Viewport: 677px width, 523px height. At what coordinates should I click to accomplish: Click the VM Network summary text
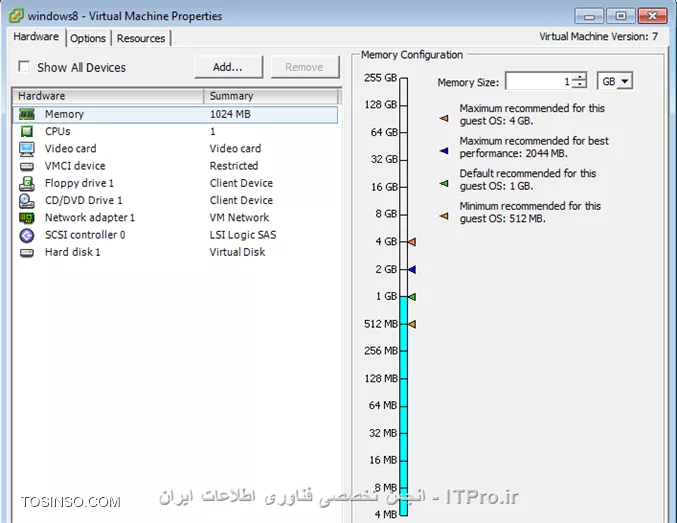pos(239,218)
